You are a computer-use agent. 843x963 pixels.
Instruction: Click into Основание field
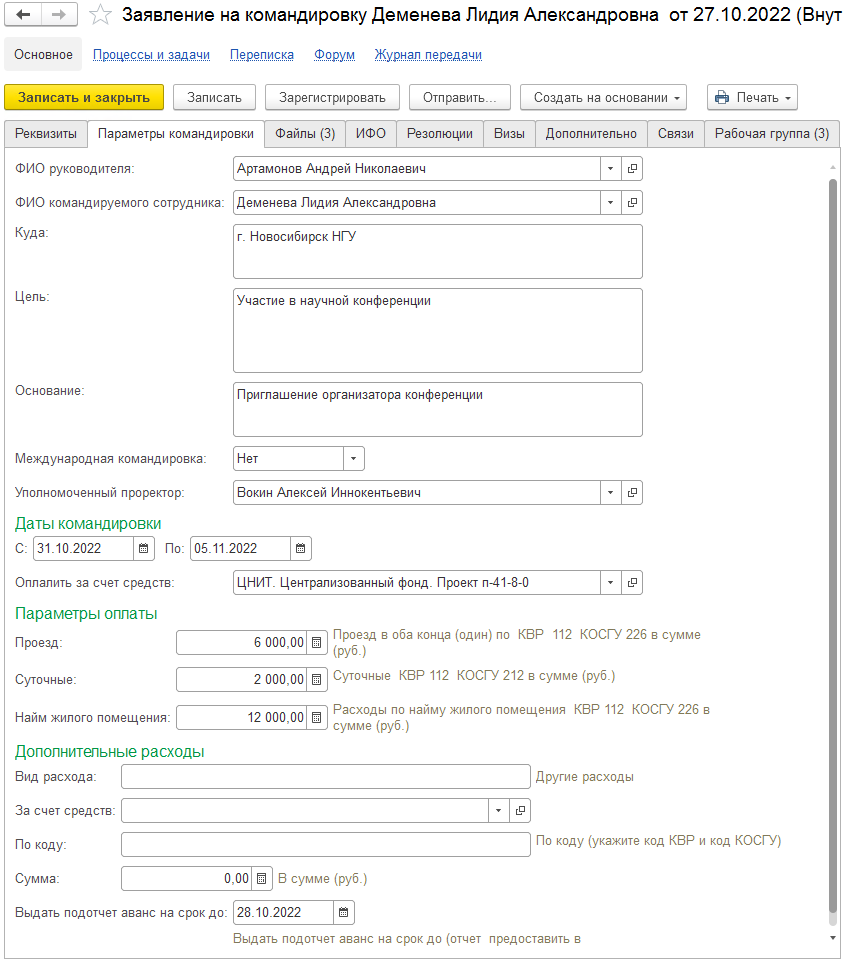click(438, 410)
